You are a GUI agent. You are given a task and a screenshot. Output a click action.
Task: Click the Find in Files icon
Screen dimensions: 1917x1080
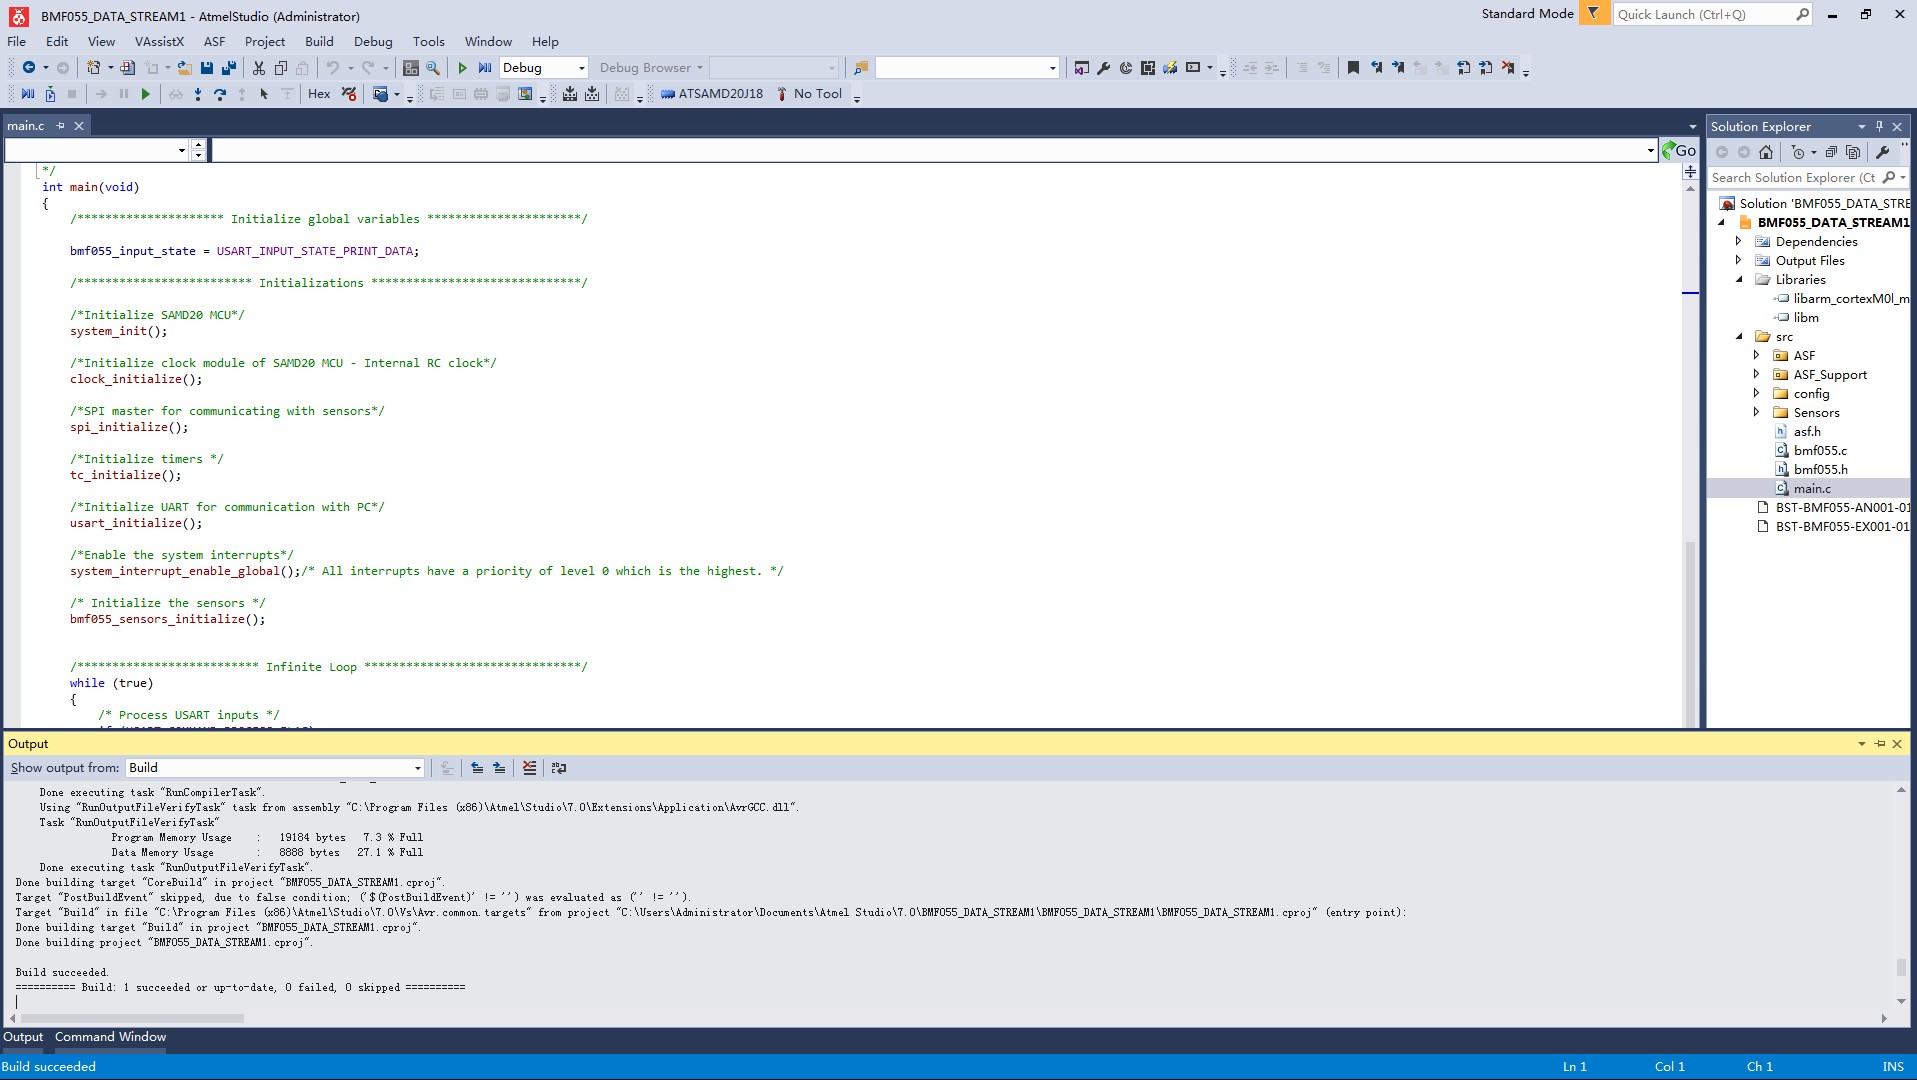[x=433, y=68]
